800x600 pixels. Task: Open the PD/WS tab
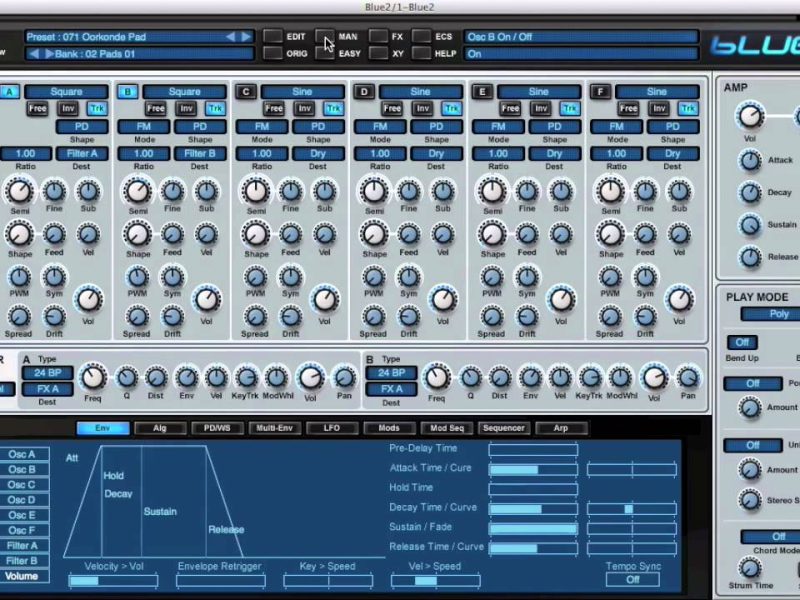(x=217, y=428)
